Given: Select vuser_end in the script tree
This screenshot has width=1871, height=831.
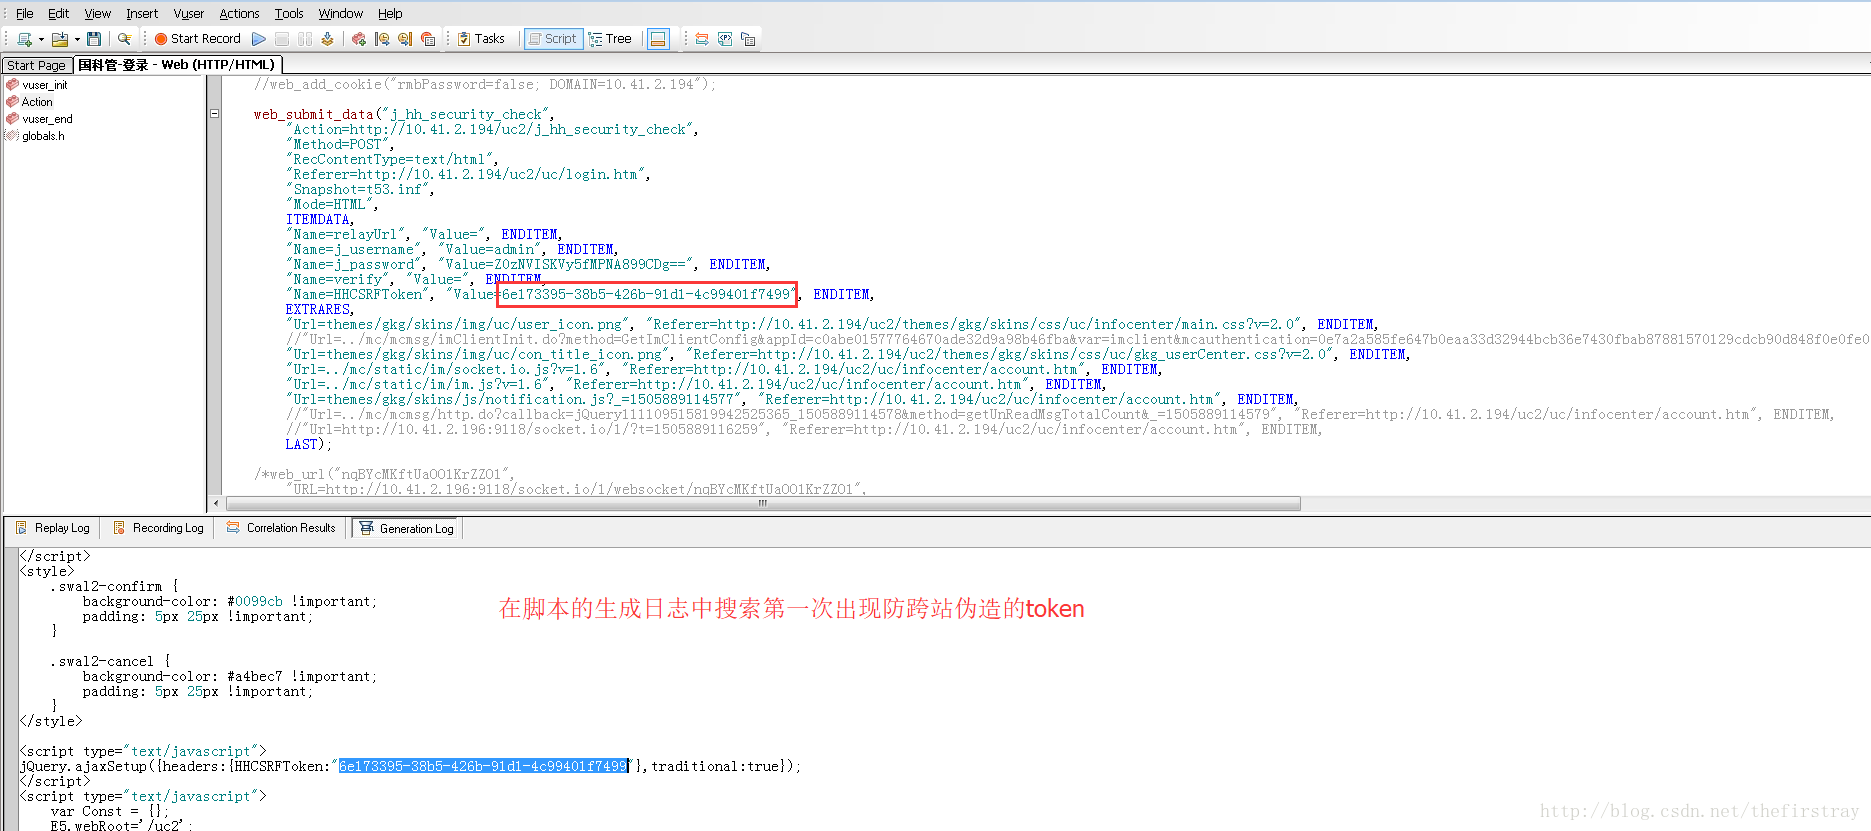Looking at the screenshot, I should click(47, 119).
